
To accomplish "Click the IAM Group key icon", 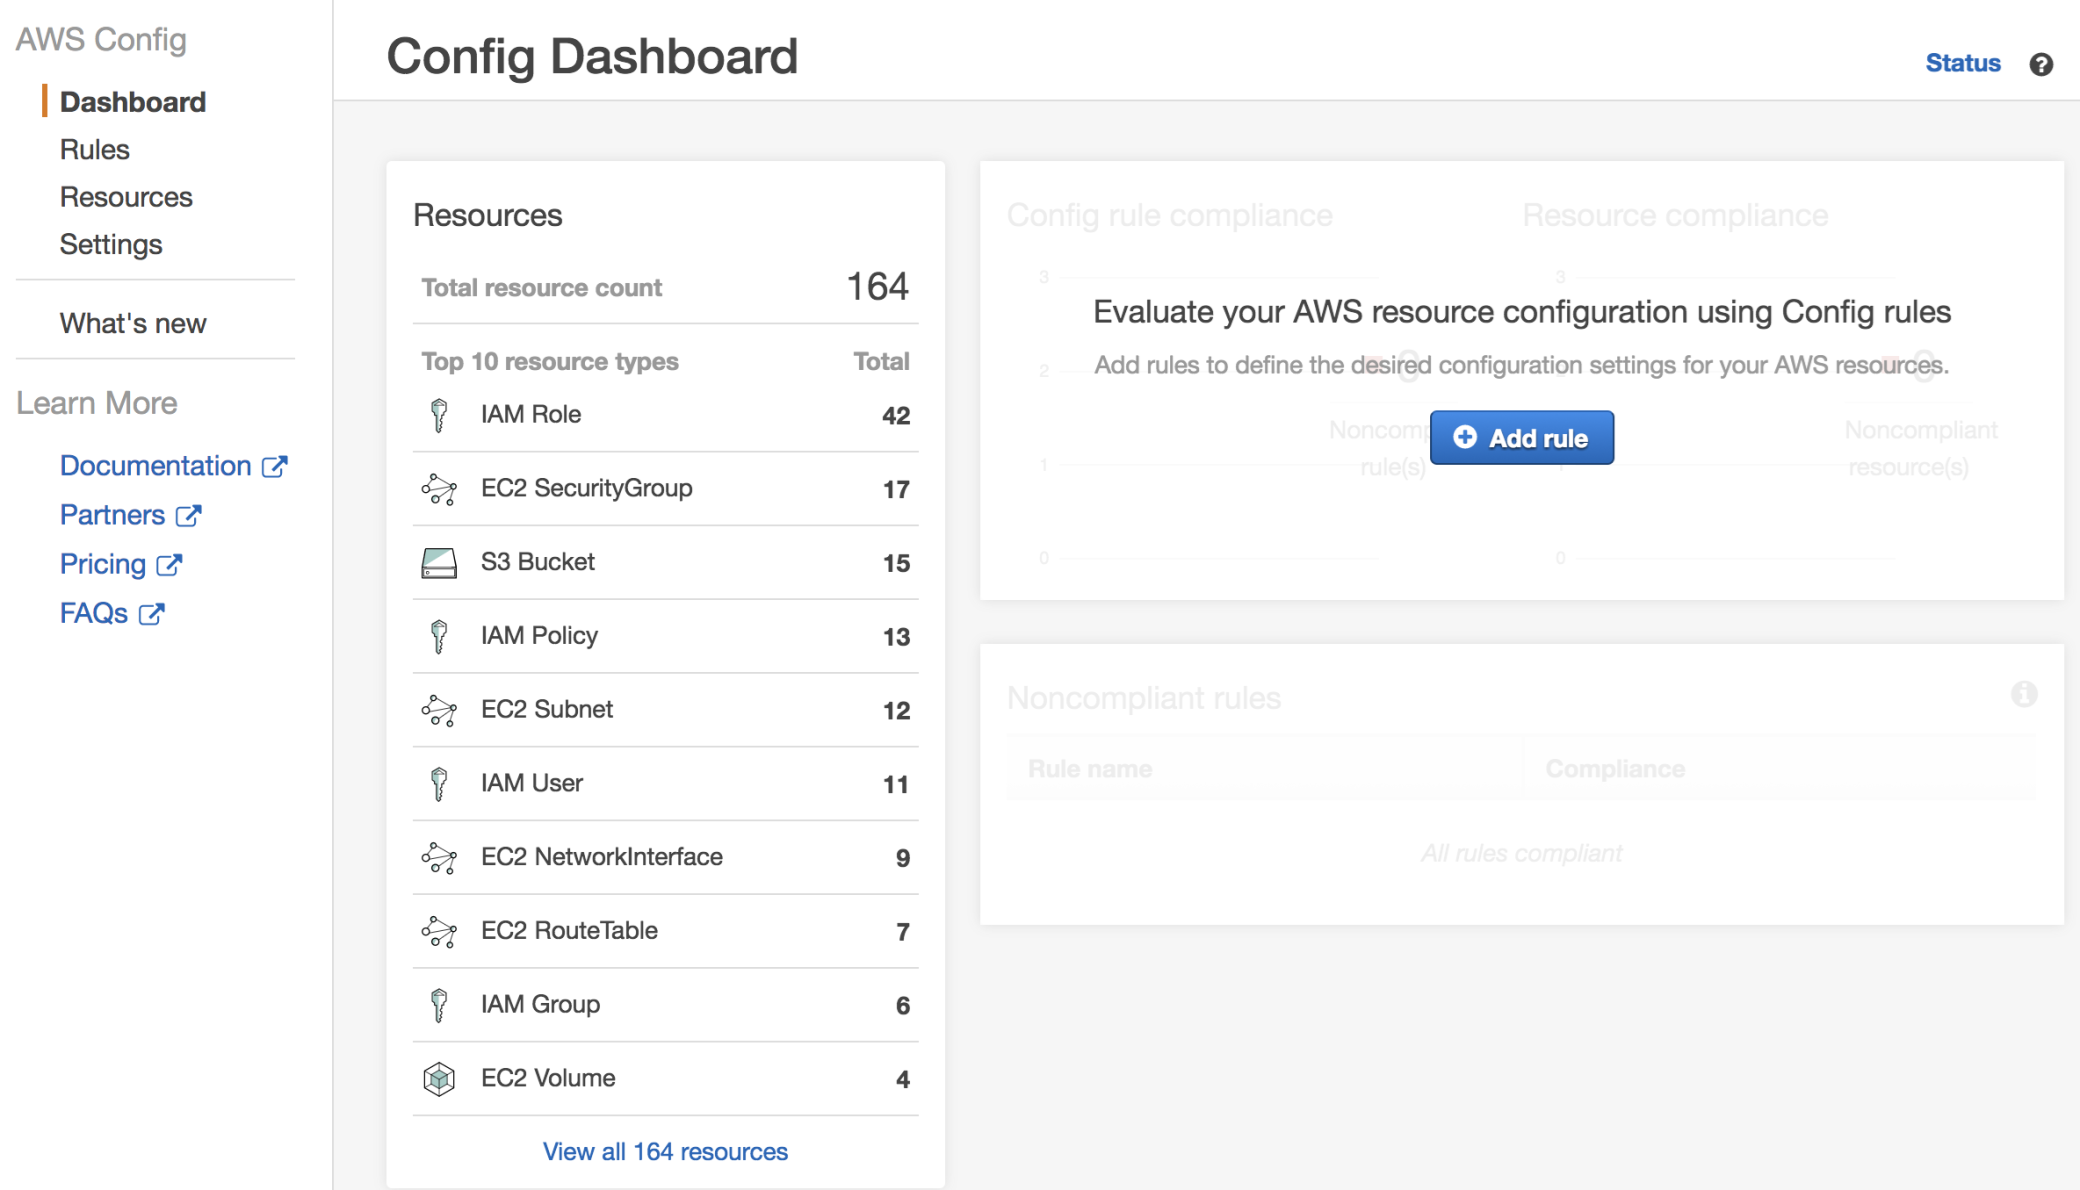I will coord(439,1005).
